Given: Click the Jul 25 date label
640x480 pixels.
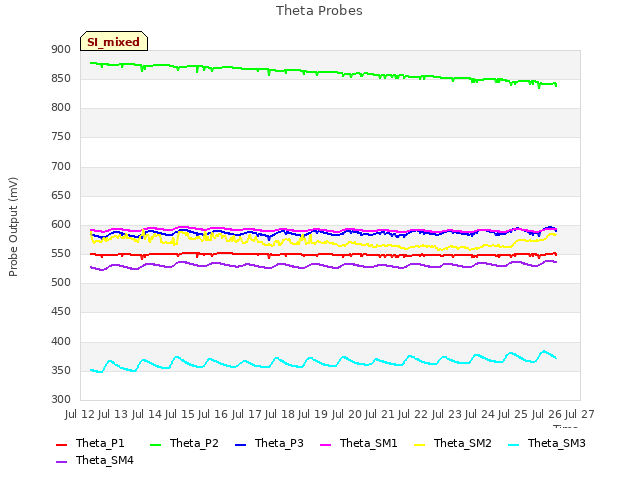Looking at the screenshot, I should click(x=513, y=414).
